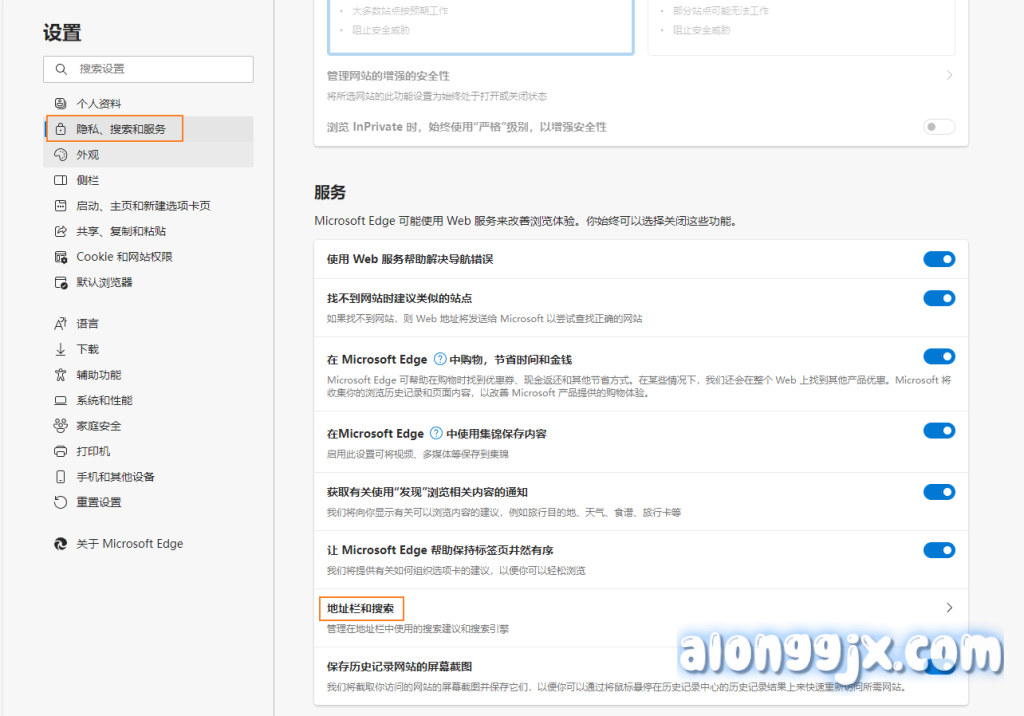
Task: Click the help icon next to 在 Microsoft Edge 中购物
Action: [x=439, y=359]
